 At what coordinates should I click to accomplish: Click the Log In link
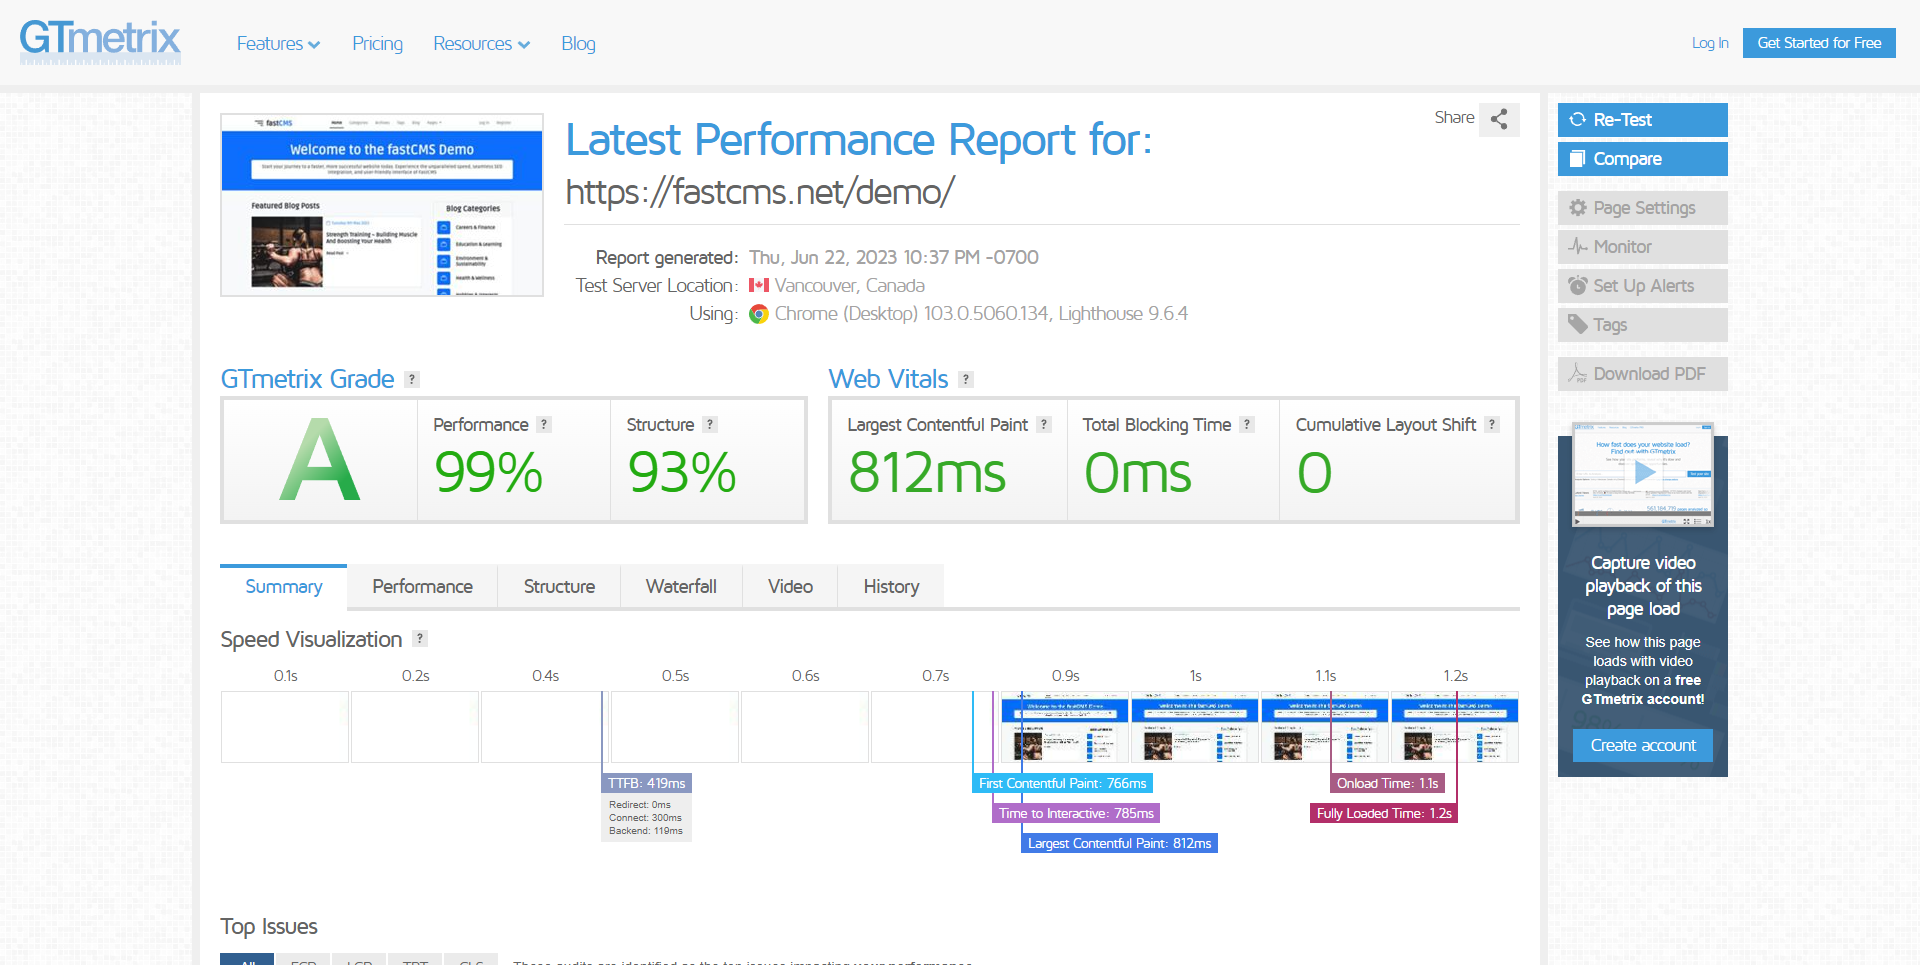(x=1709, y=43)
